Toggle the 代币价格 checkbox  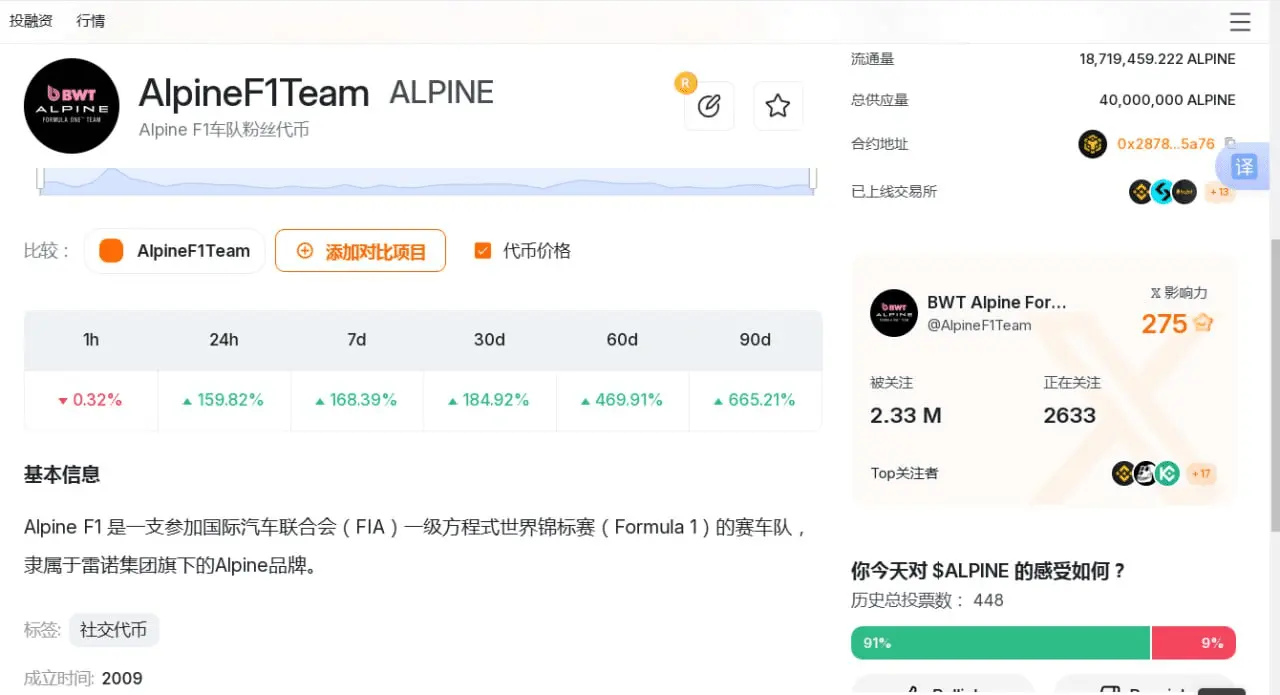coord(483,251)
